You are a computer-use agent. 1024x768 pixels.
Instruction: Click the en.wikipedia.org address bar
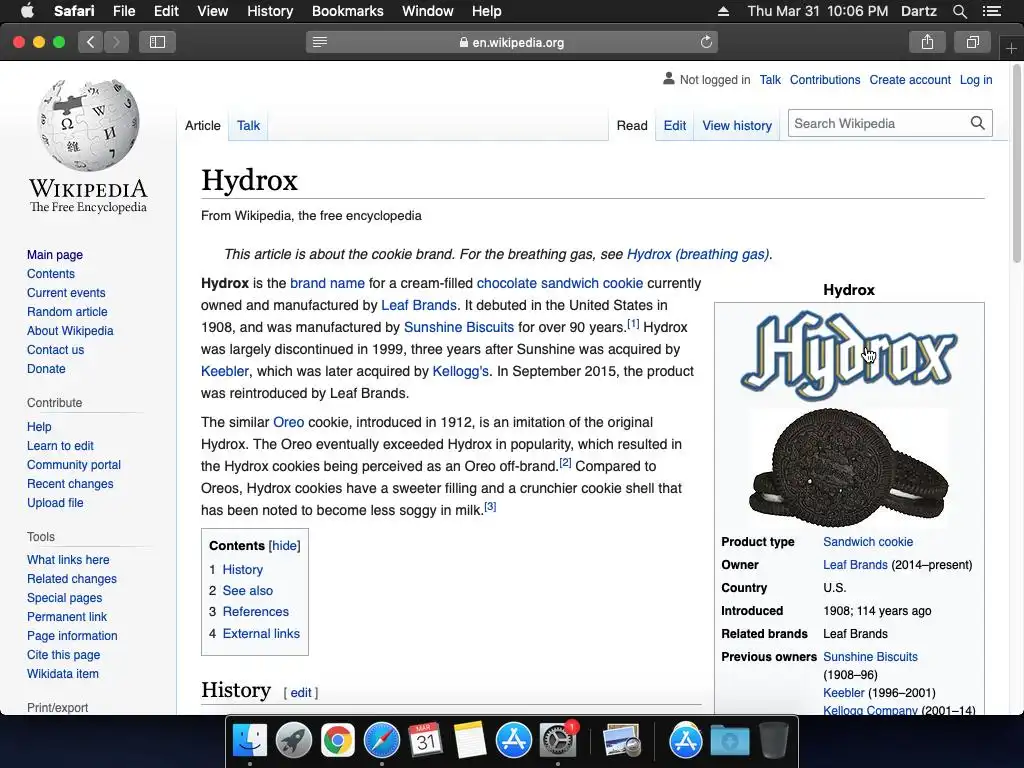click(x=512, y=42)
